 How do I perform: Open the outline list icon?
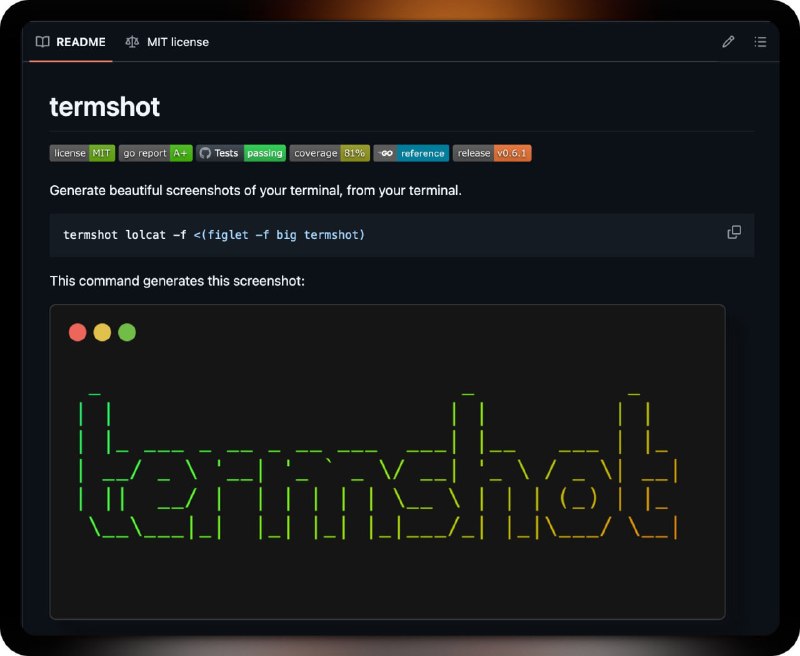click(x=760, y=42)
